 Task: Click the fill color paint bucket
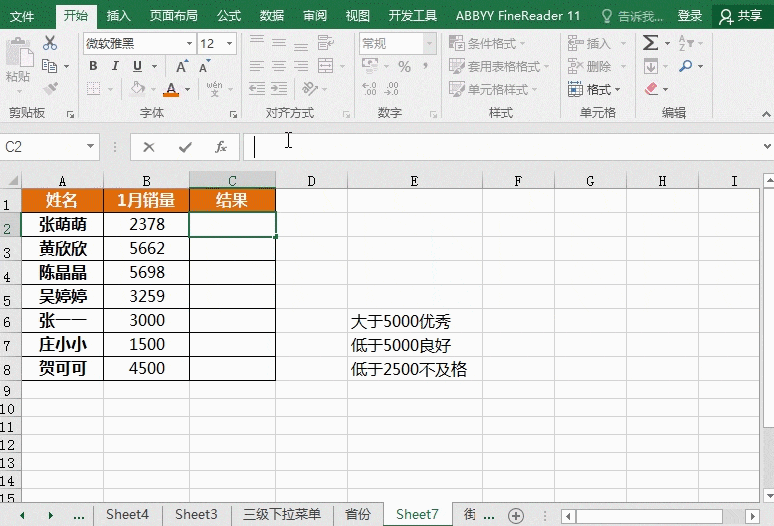tap(138, 89)
